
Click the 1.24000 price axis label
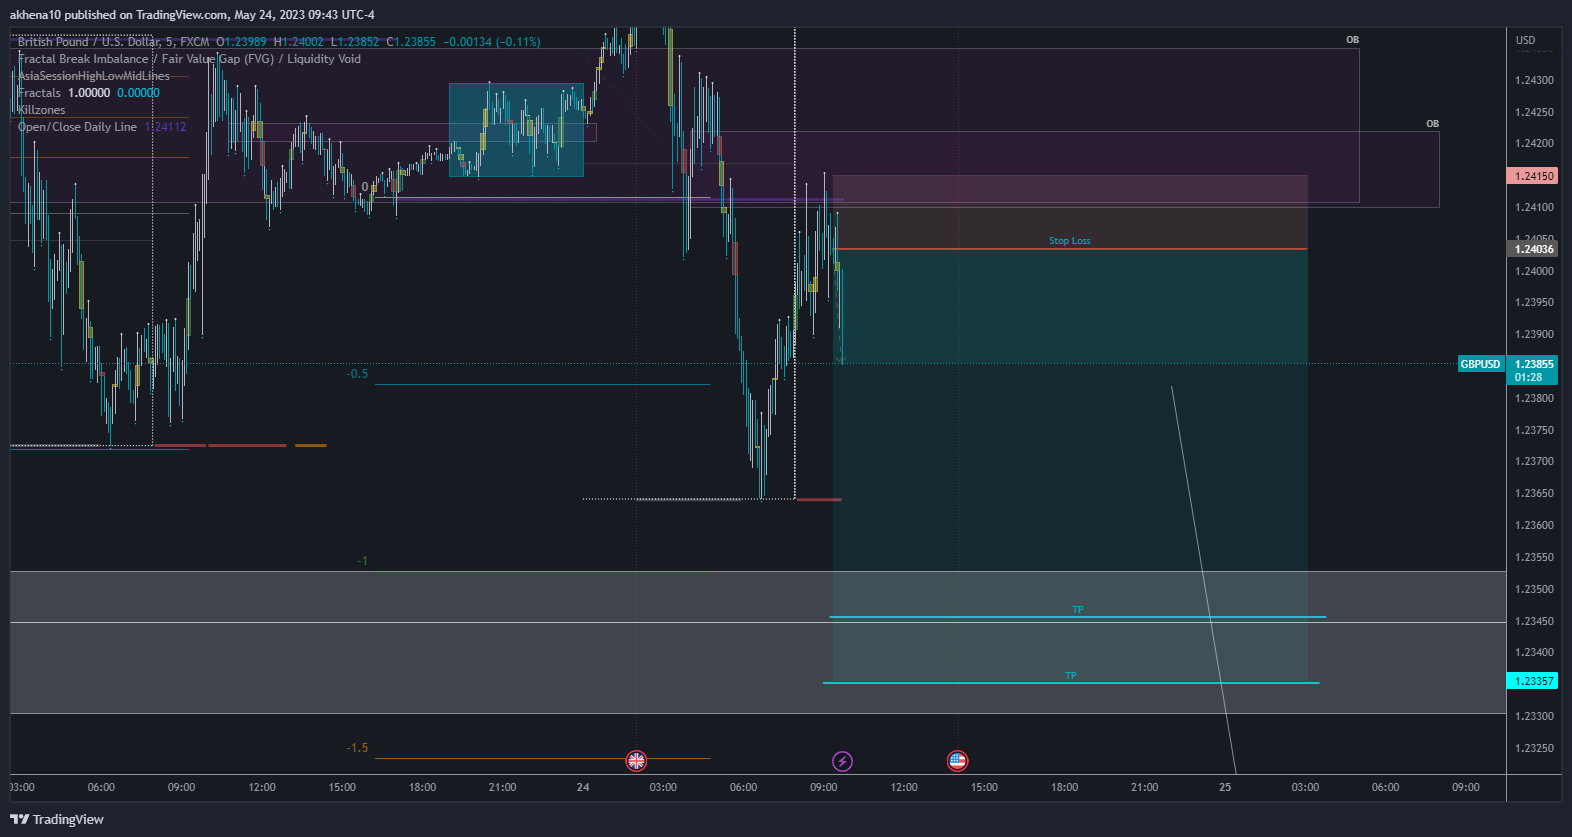[x=1534, y=271]
